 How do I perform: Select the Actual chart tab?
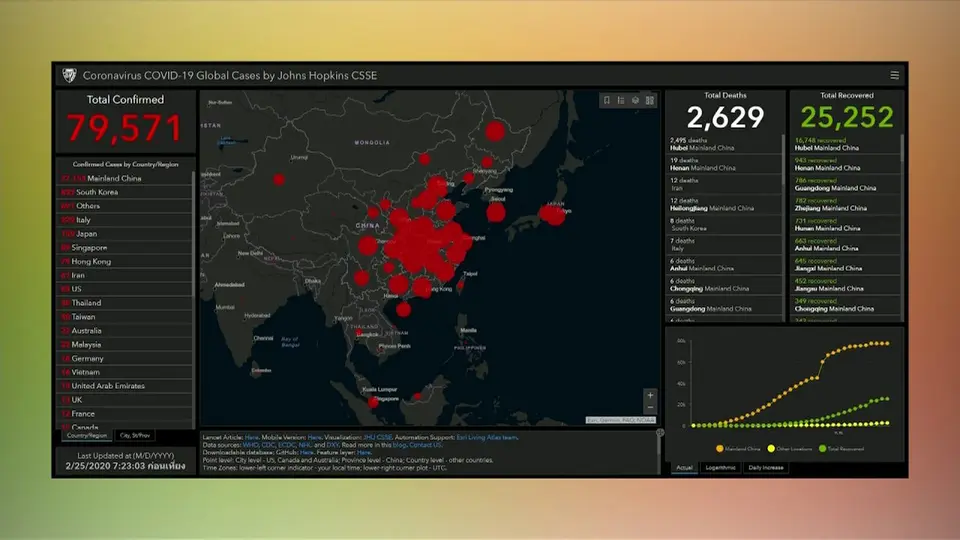point(684,468)
